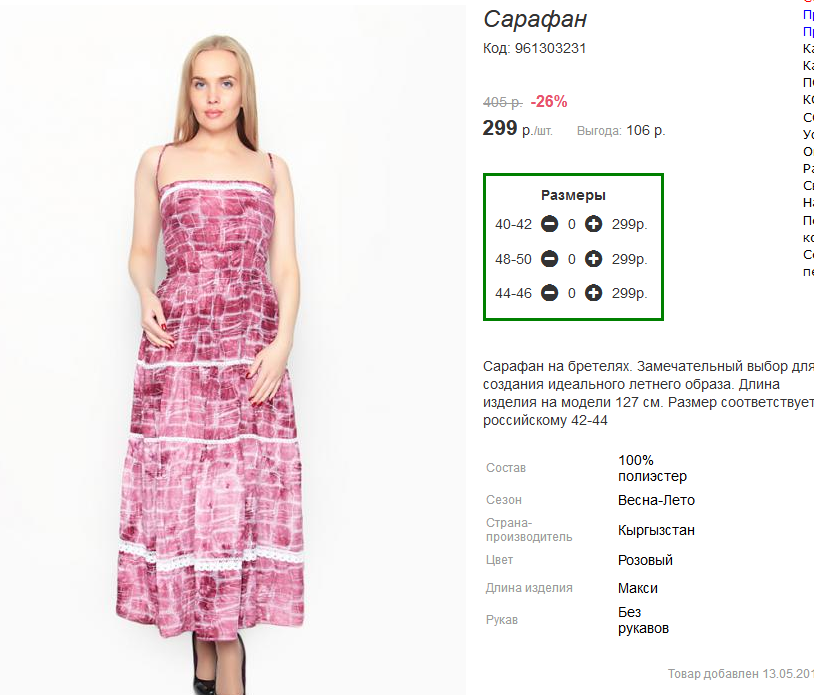Click the Размеры section heading
This screenshot has width=814, height=695.
[x=573, y=195]
